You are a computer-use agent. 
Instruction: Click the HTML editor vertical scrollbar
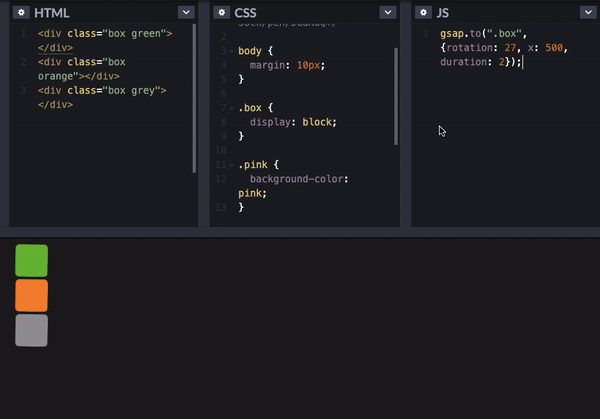tap(194, 98)
